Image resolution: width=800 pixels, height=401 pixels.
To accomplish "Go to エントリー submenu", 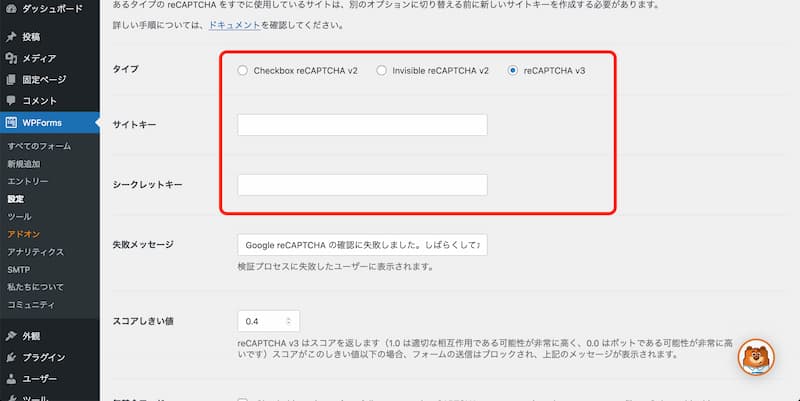I will (x=28, y=181).
